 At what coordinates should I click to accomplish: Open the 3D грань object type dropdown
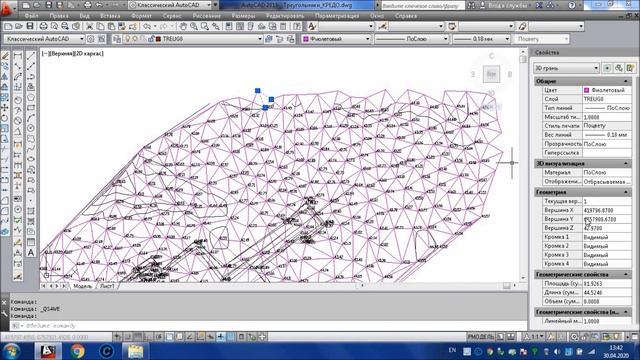[x=567, y=68]
